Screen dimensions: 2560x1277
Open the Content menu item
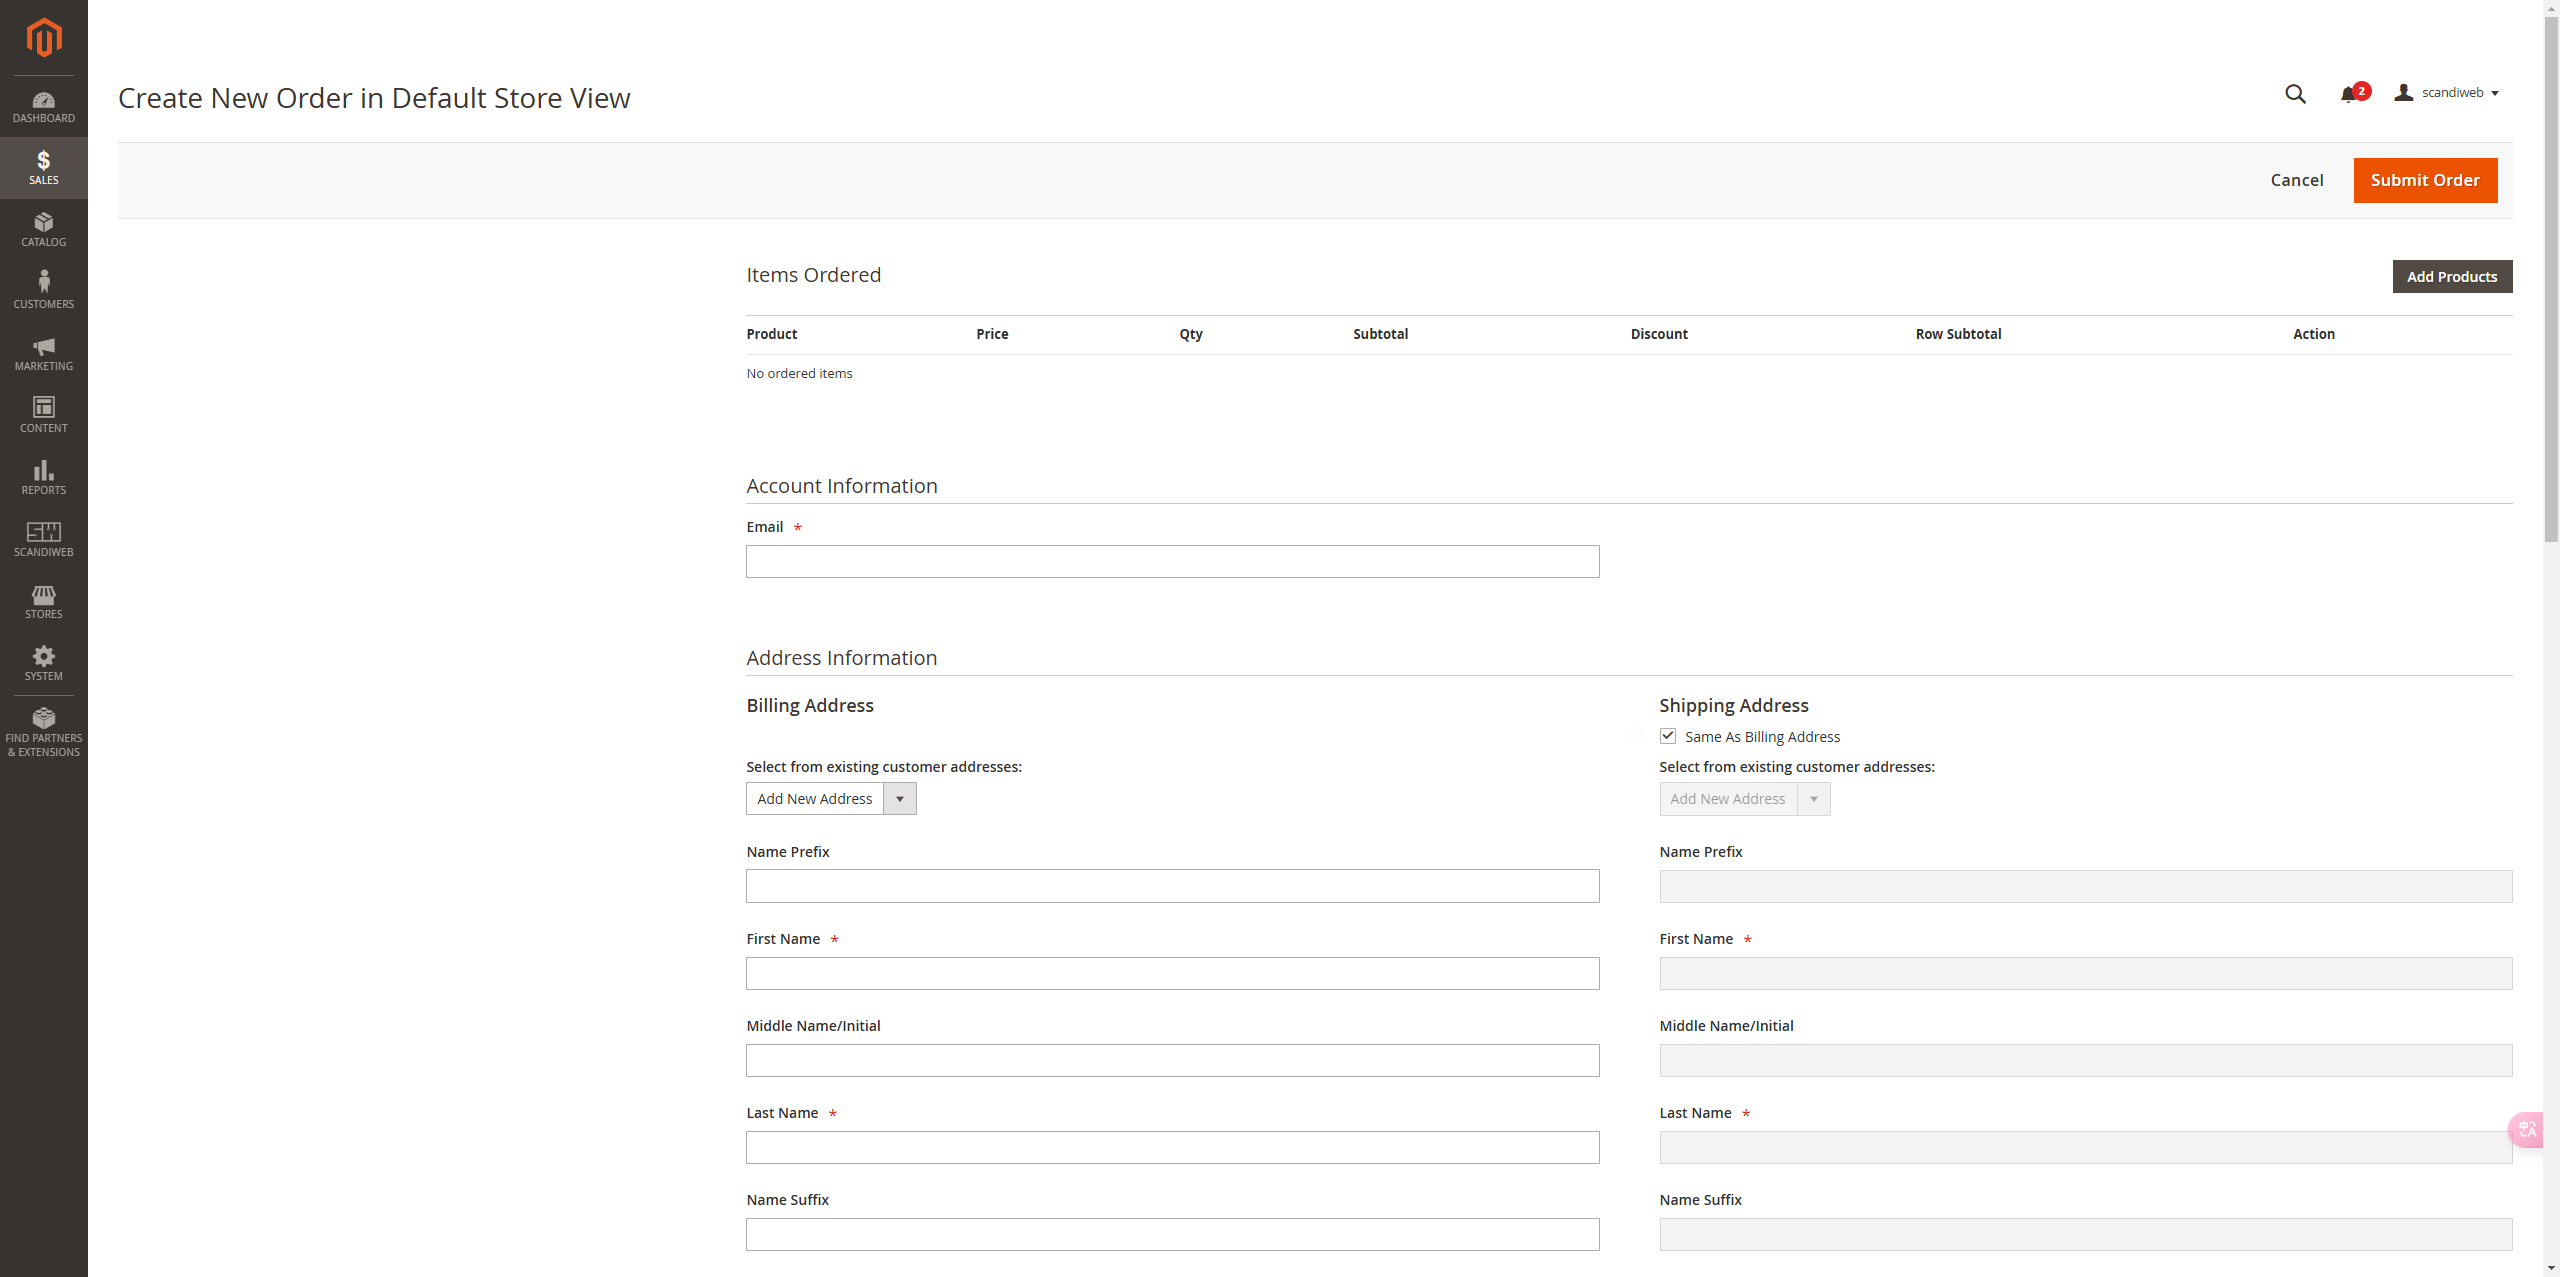pyautogui.click(x=43, y=415)
